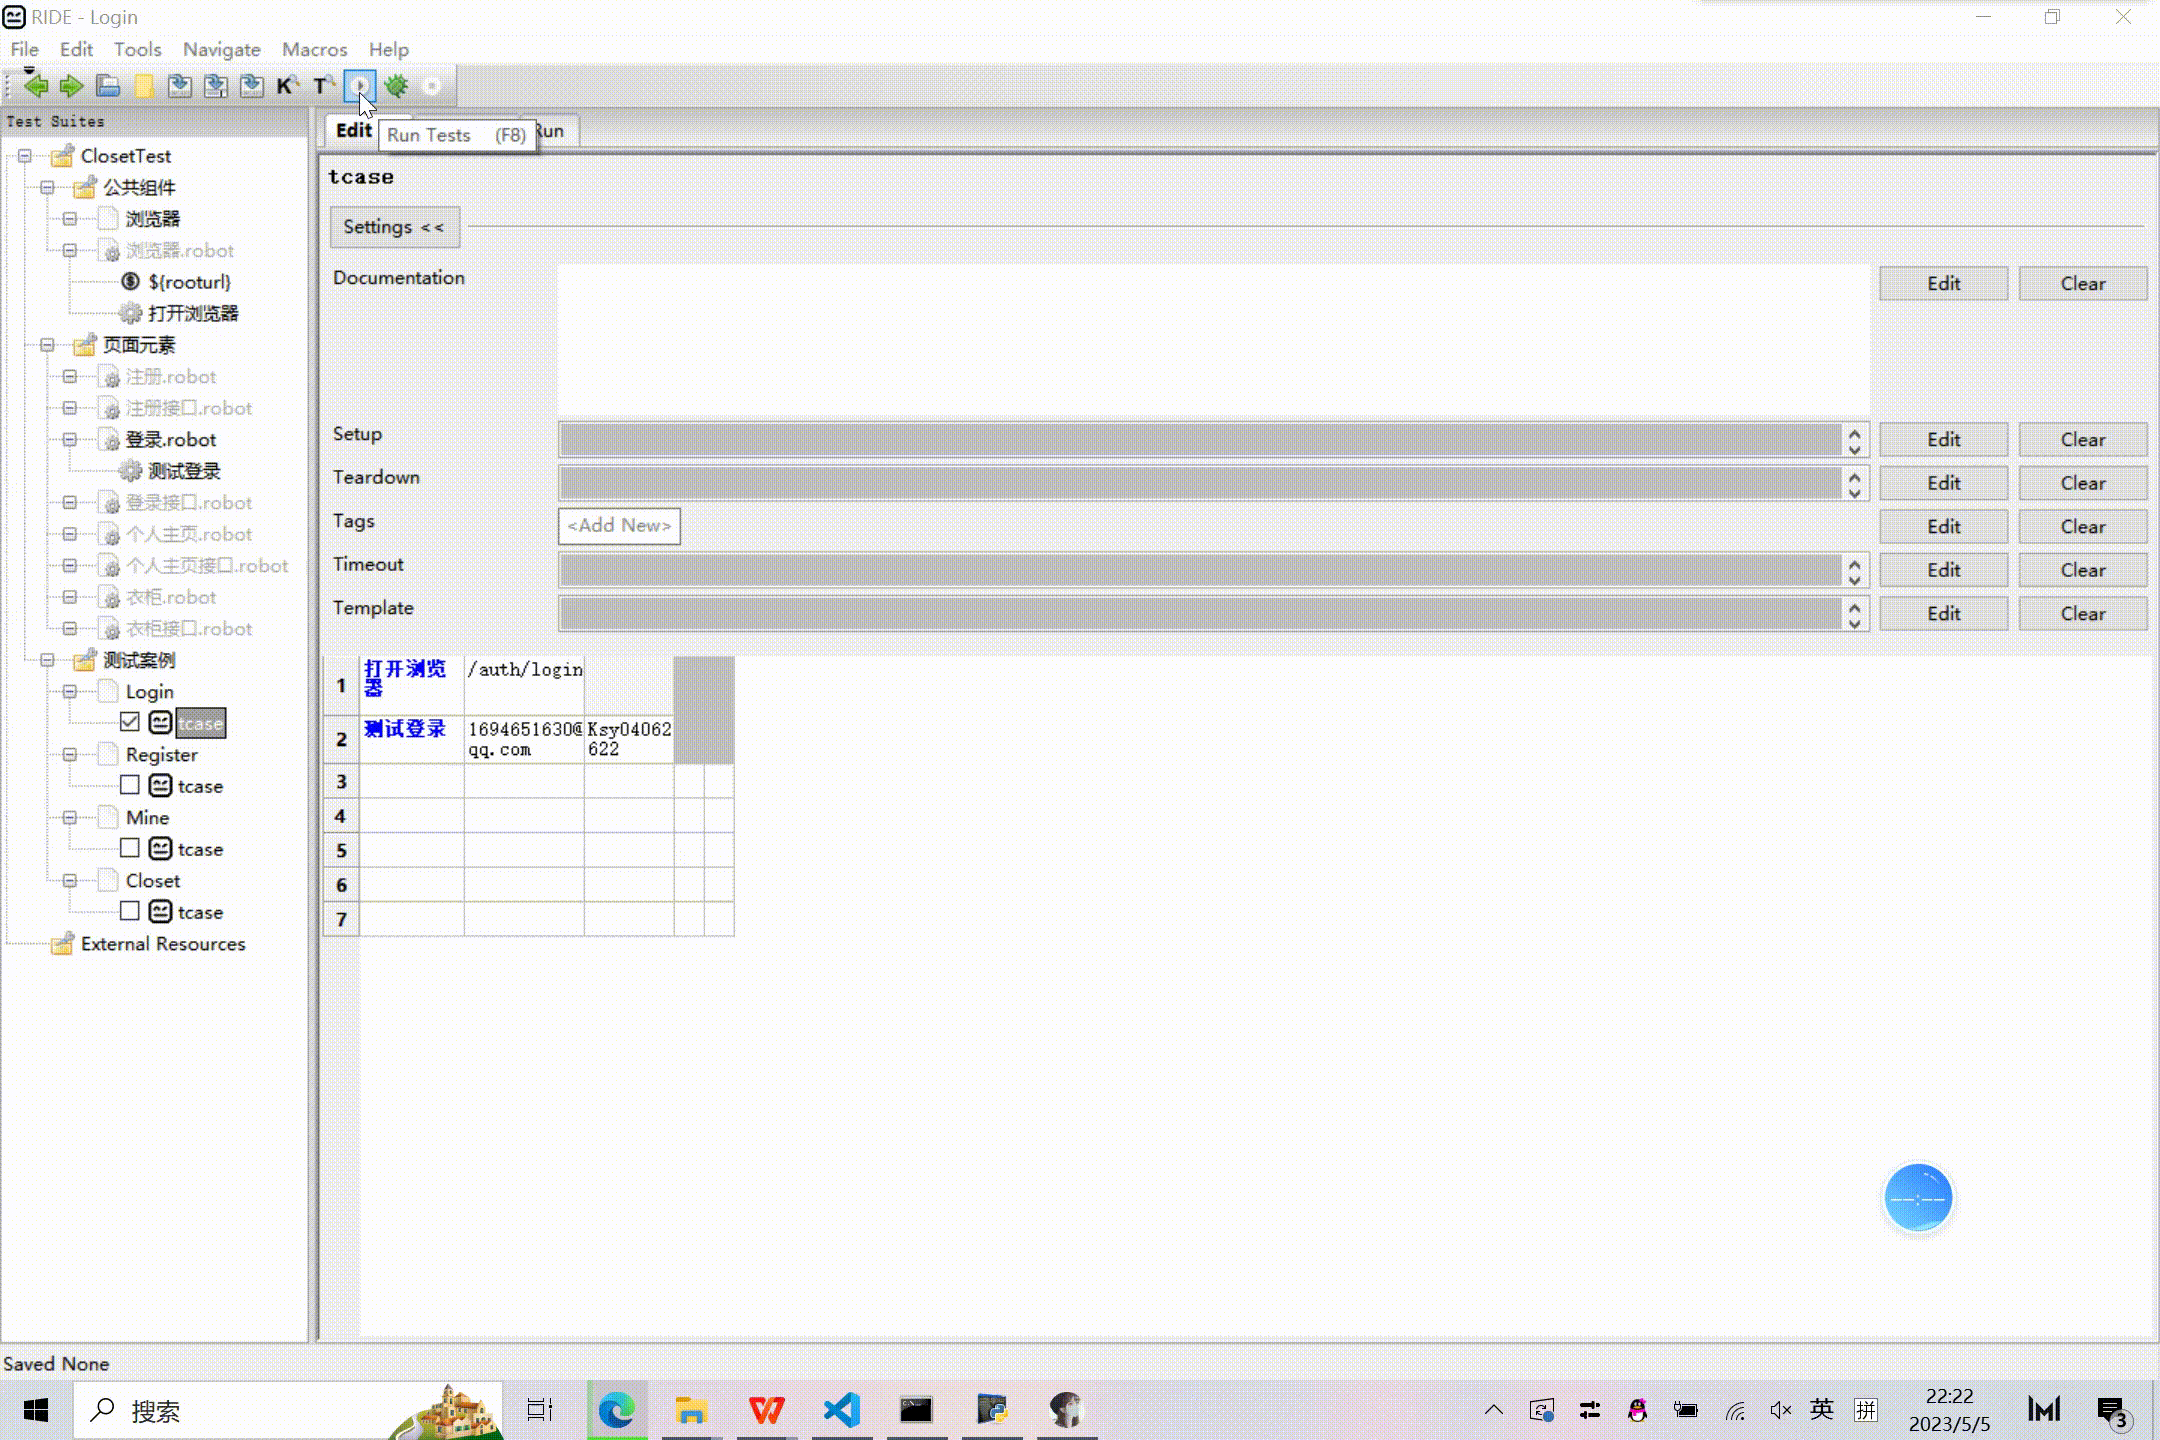Collapse the 页面元素 folder node
The width and height of the screenshot is (2160, 1440).
coord(47,345)
